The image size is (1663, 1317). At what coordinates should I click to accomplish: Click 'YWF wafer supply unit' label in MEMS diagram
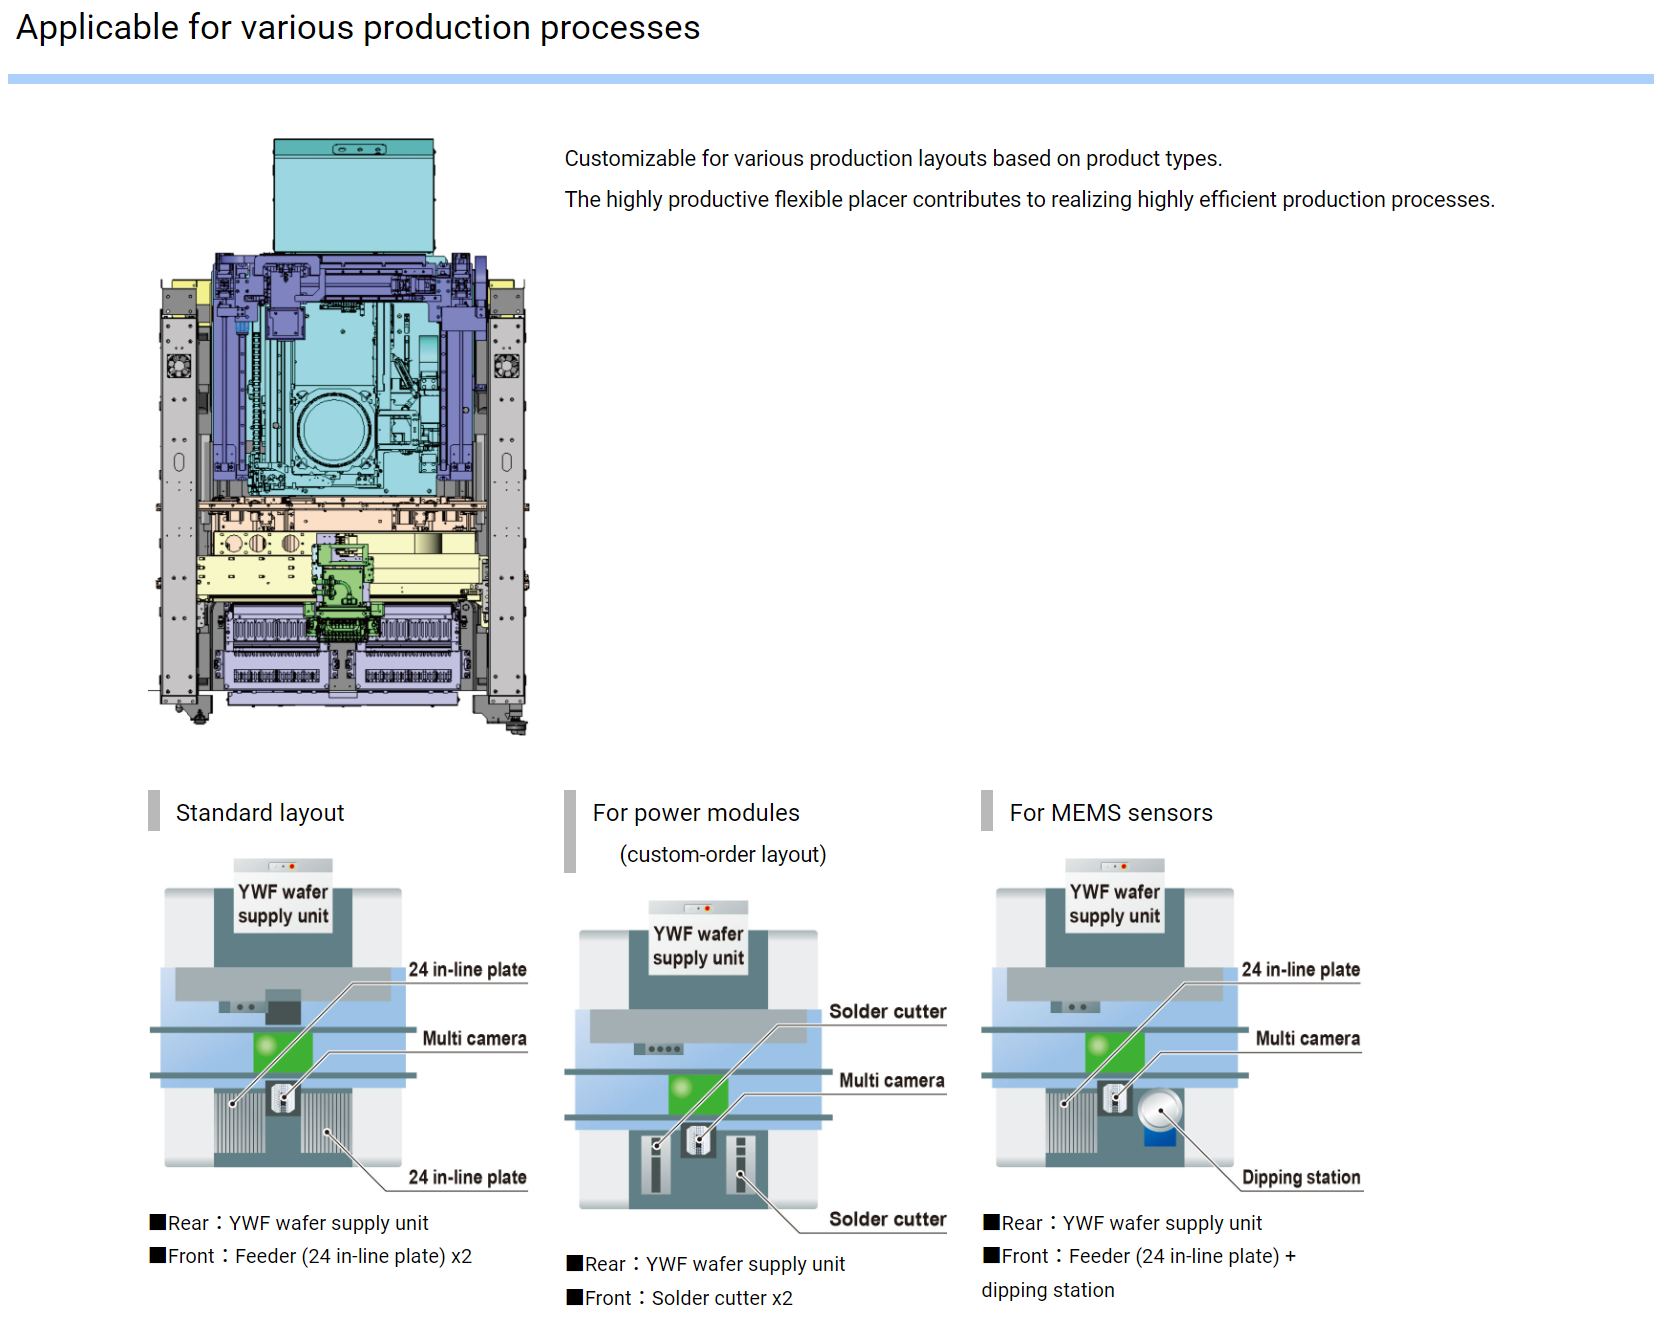1115,904
